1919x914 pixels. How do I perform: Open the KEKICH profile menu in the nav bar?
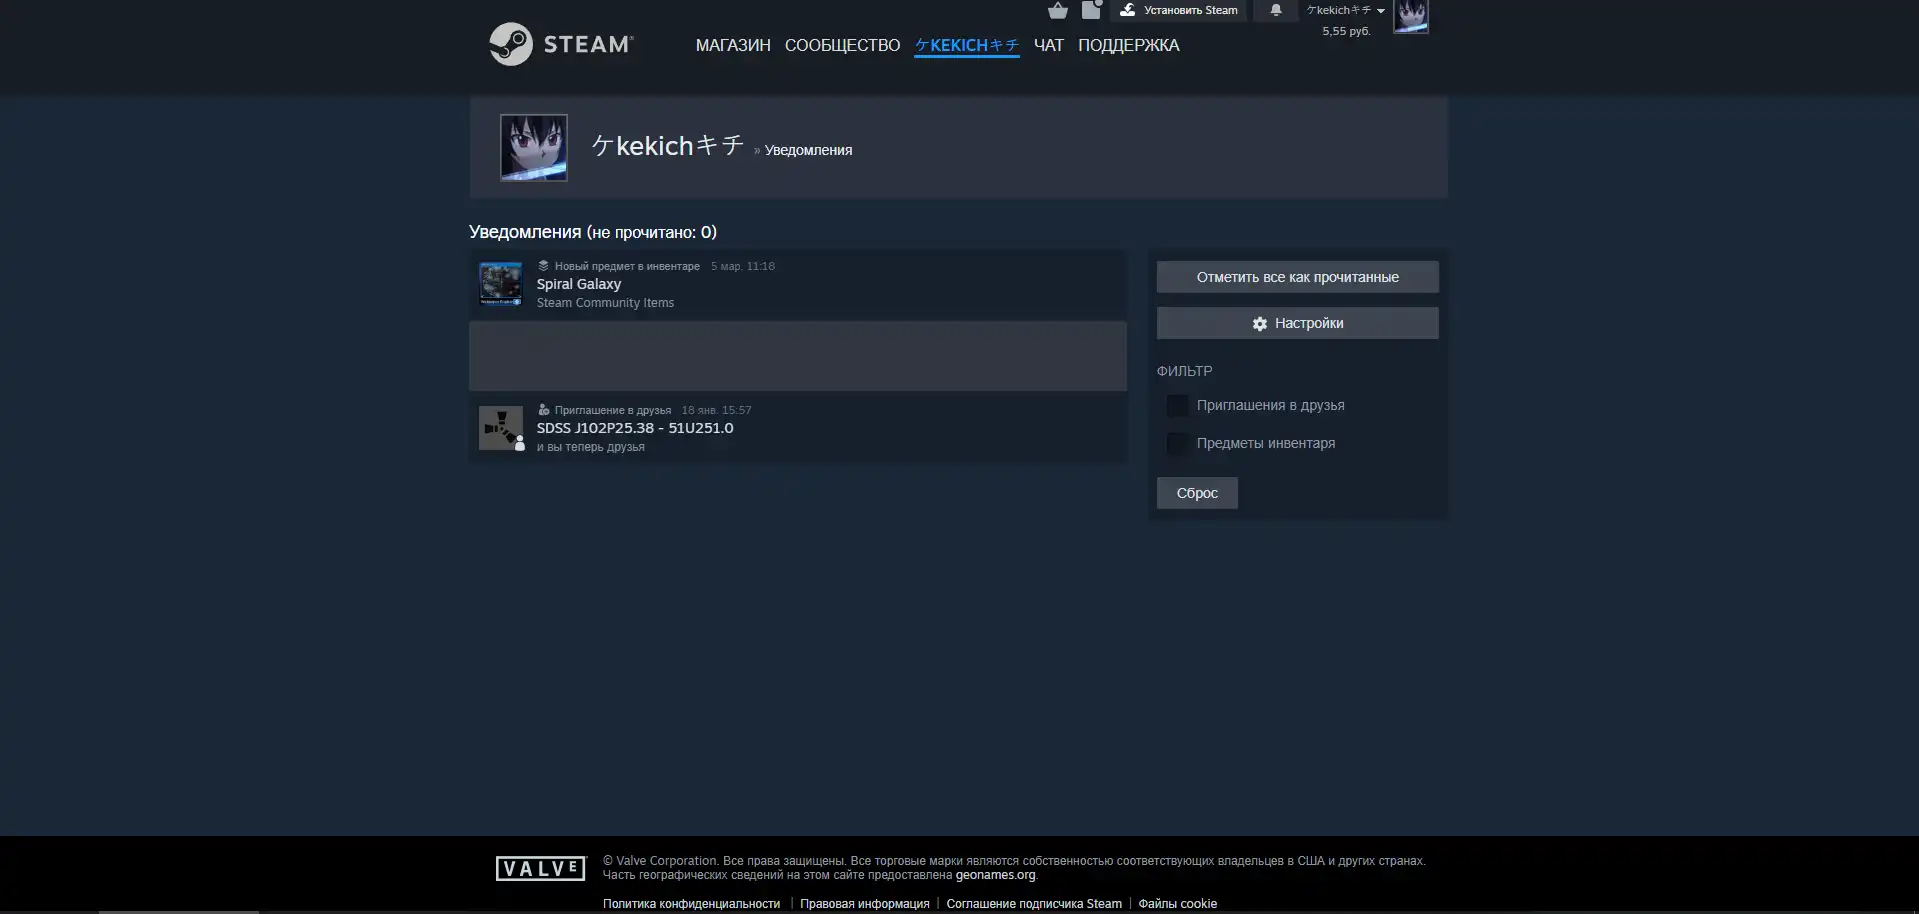click(x=967, y=45)
